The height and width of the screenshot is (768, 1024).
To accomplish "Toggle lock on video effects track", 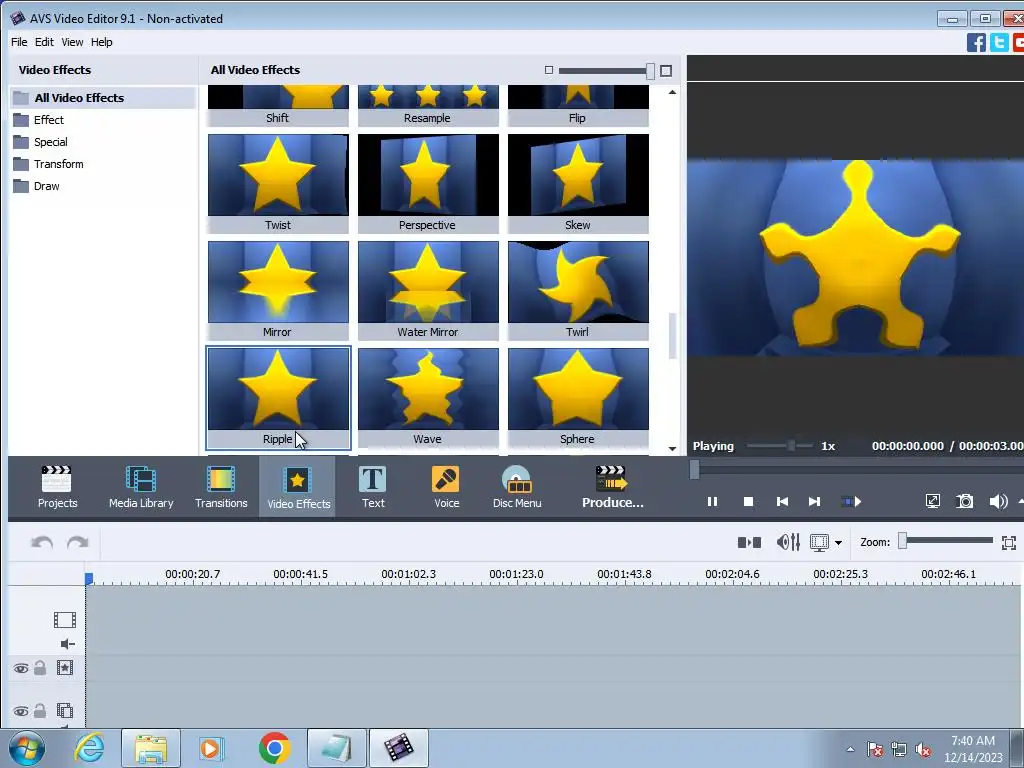I will pyautogui.click(x=40, y=667).
